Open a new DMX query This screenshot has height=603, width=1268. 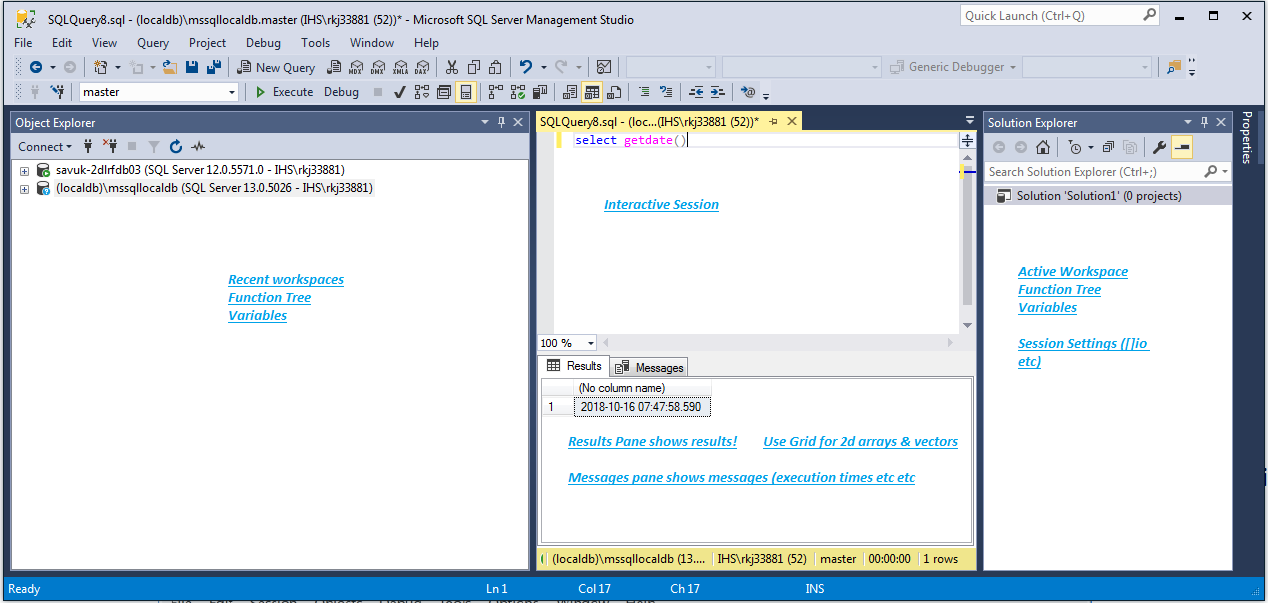tap(378, 67)
